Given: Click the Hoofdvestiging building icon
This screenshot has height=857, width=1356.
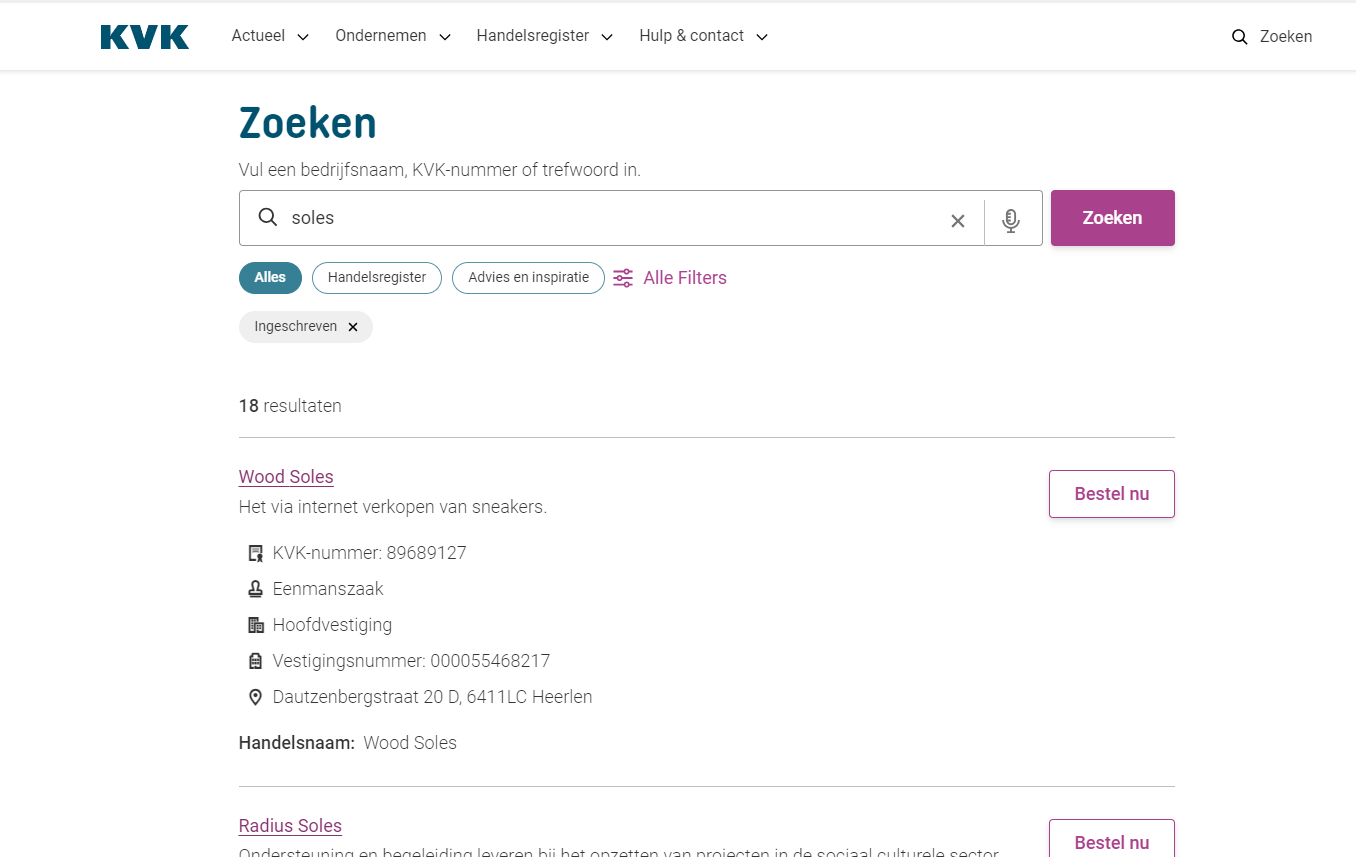Looking at the screenshot, I should [255, 625].
